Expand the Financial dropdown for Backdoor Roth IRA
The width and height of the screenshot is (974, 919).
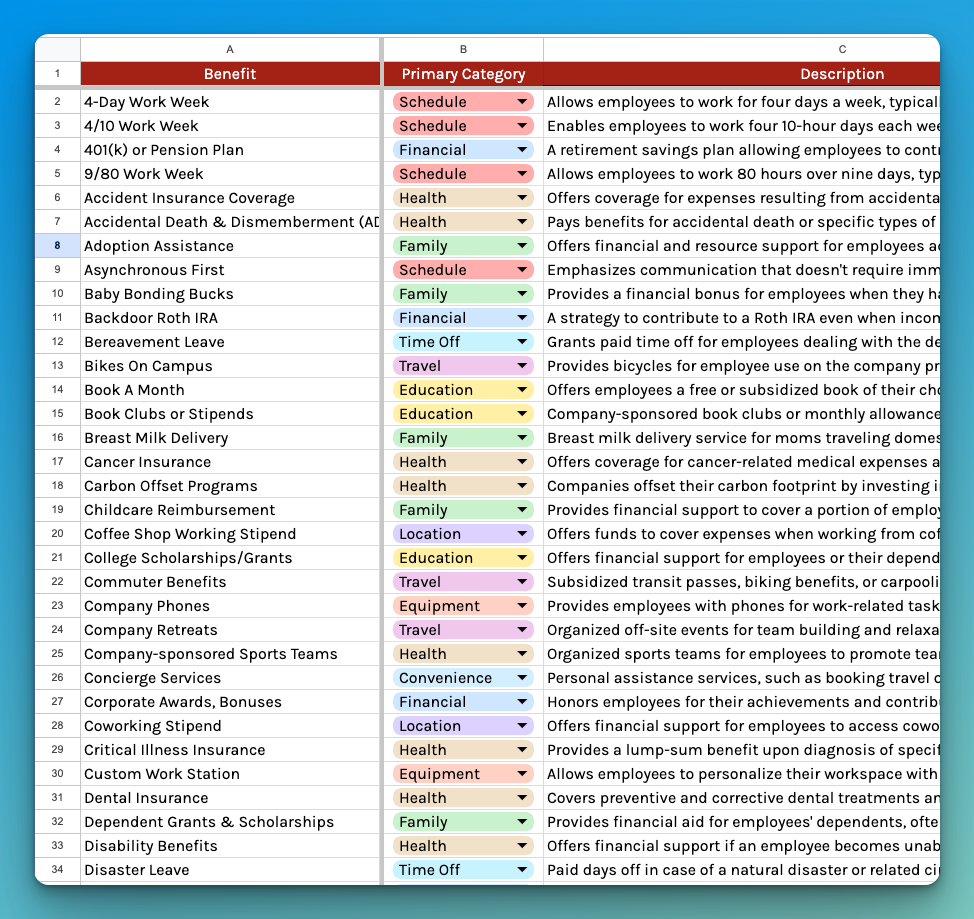pyautogui.click(x=522, y=318)
